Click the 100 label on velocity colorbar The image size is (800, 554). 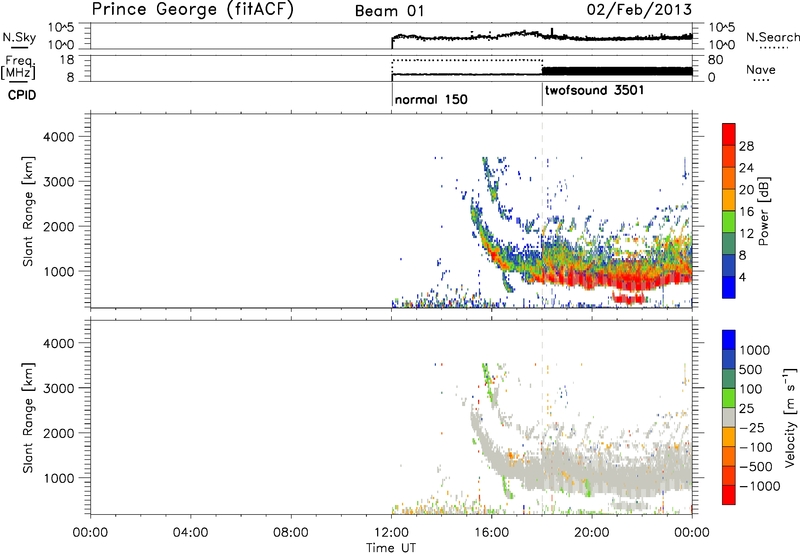pyautogui.click(x=751, y=389)
